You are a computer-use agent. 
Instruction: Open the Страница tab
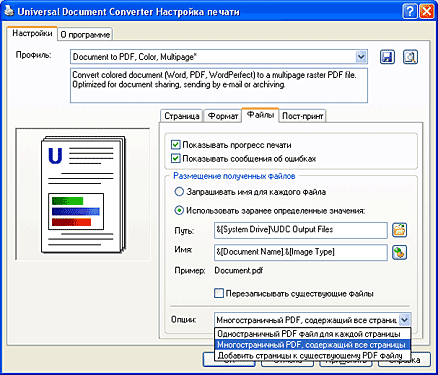[x=182, y=116]
